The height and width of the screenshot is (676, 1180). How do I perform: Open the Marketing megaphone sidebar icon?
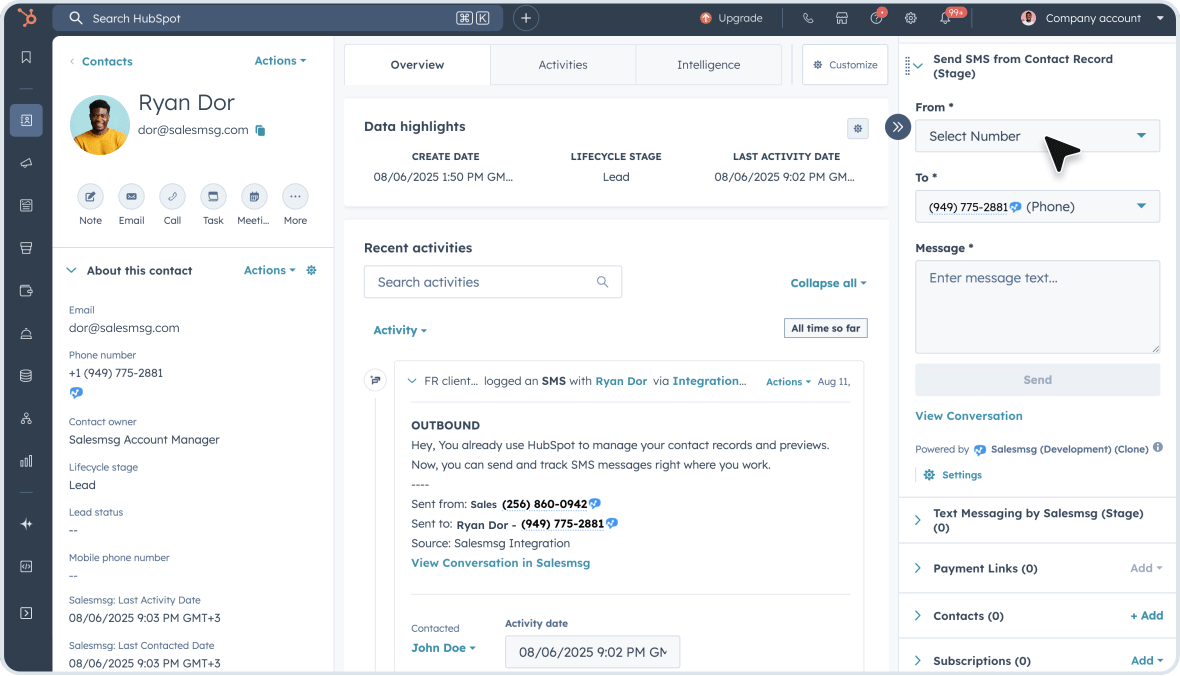(x=26, y=163)
